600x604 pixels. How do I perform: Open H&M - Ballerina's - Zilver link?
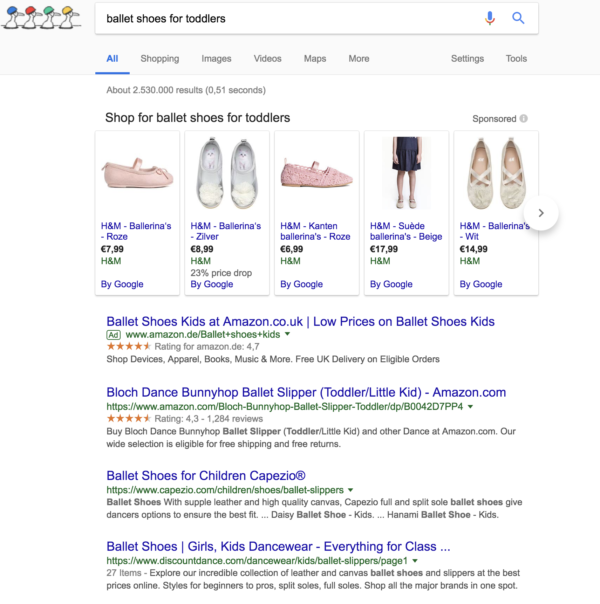pyautogui.click(x=226, y=231)
